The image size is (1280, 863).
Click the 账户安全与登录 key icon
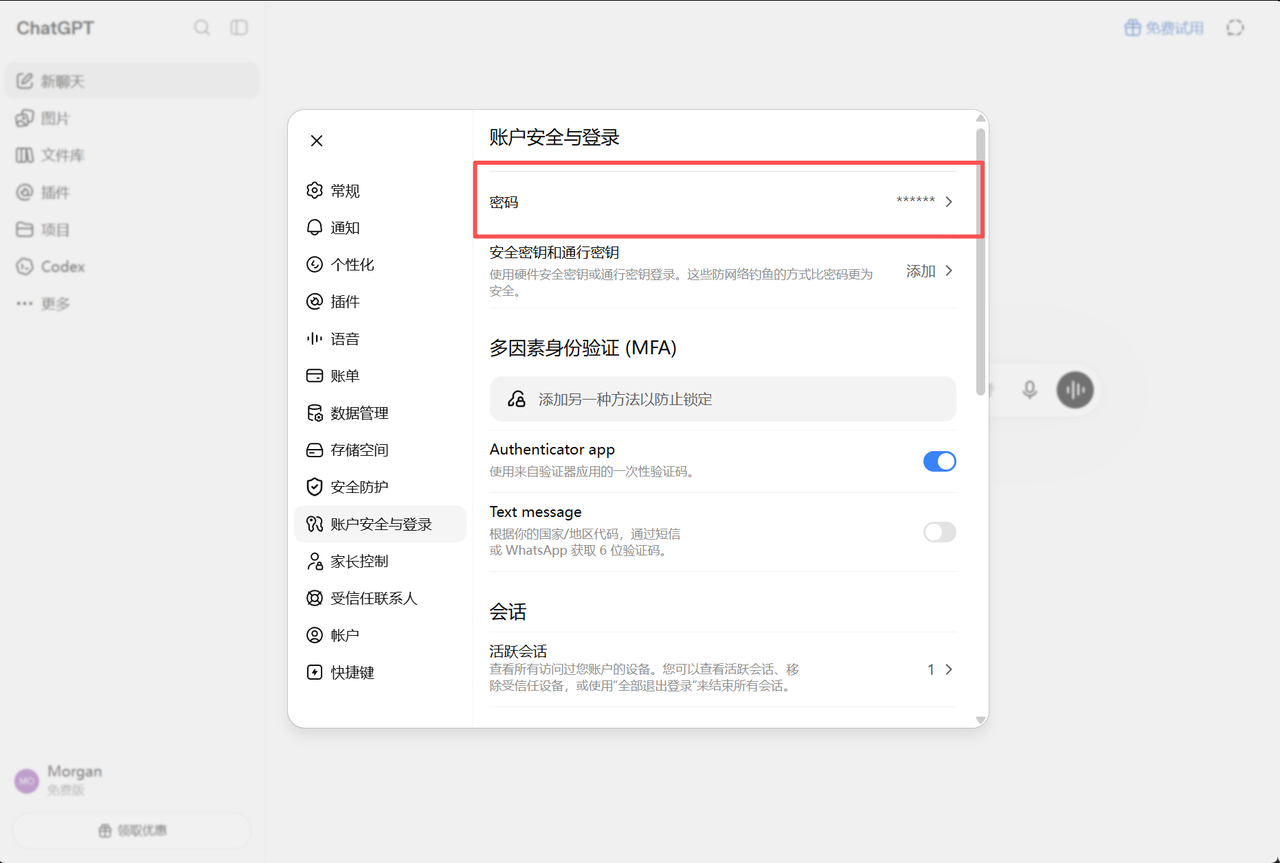(314, 524)
